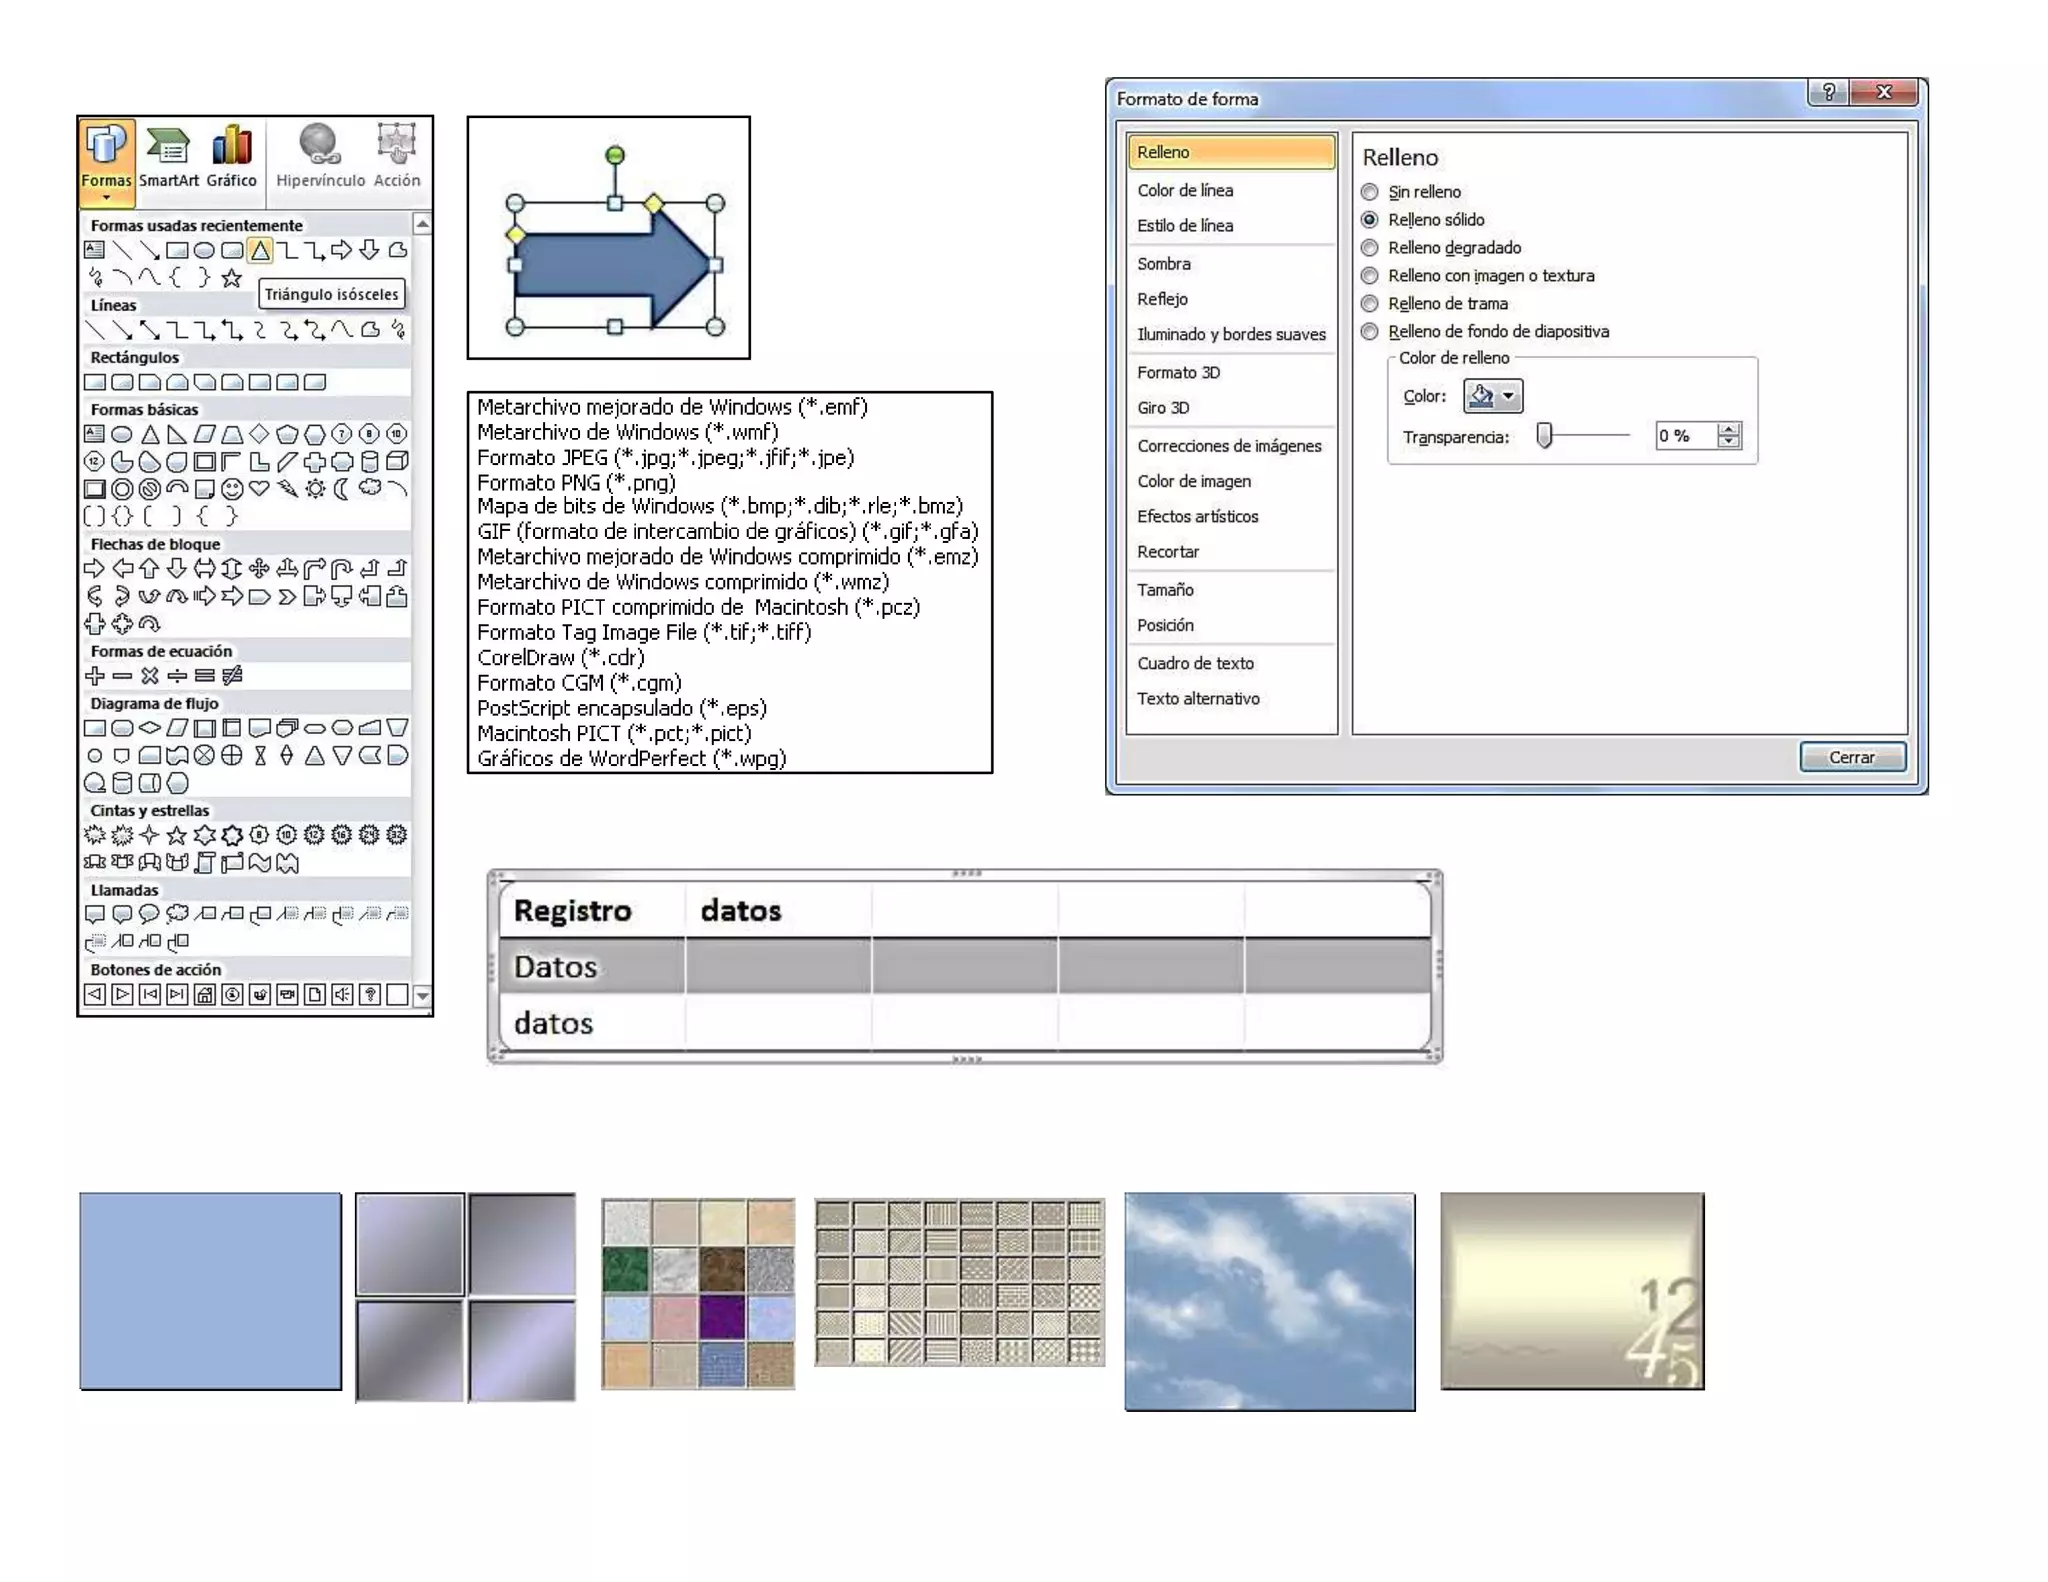
Task: Click the Acción icon
Action: pyautogui.click(x=397, y=146)
